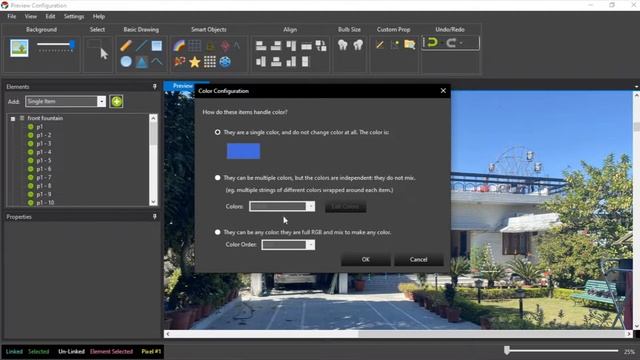Screen dimensions: 640x360
Task: Select the full RGB any color option
Action: pos(218,232)
